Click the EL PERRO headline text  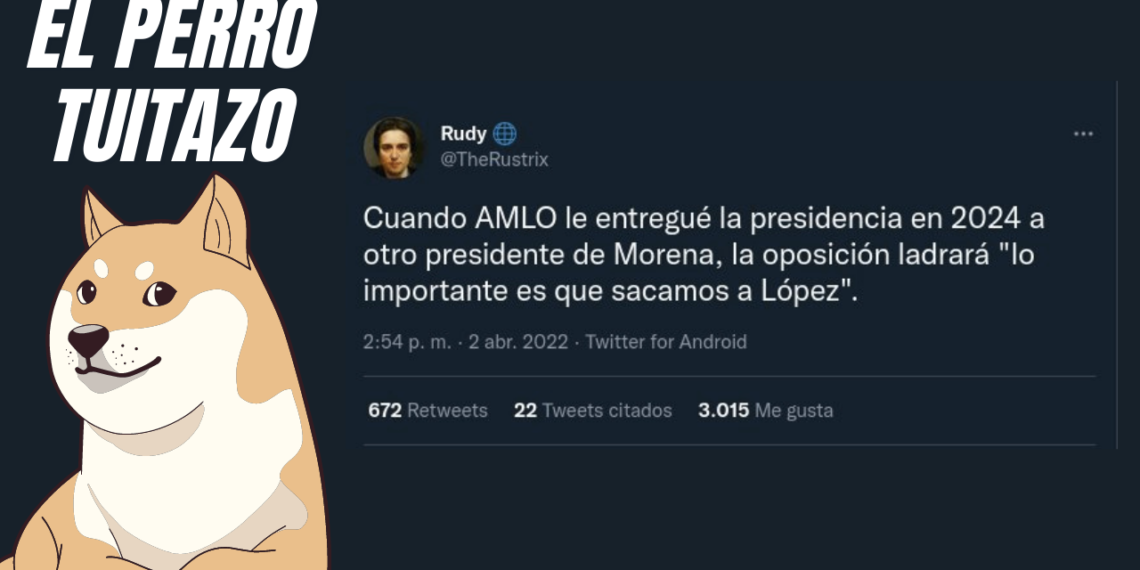(173, 35)
